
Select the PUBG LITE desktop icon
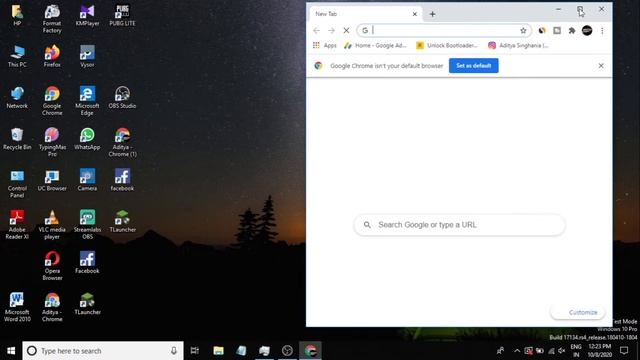[x=122, y=16]
